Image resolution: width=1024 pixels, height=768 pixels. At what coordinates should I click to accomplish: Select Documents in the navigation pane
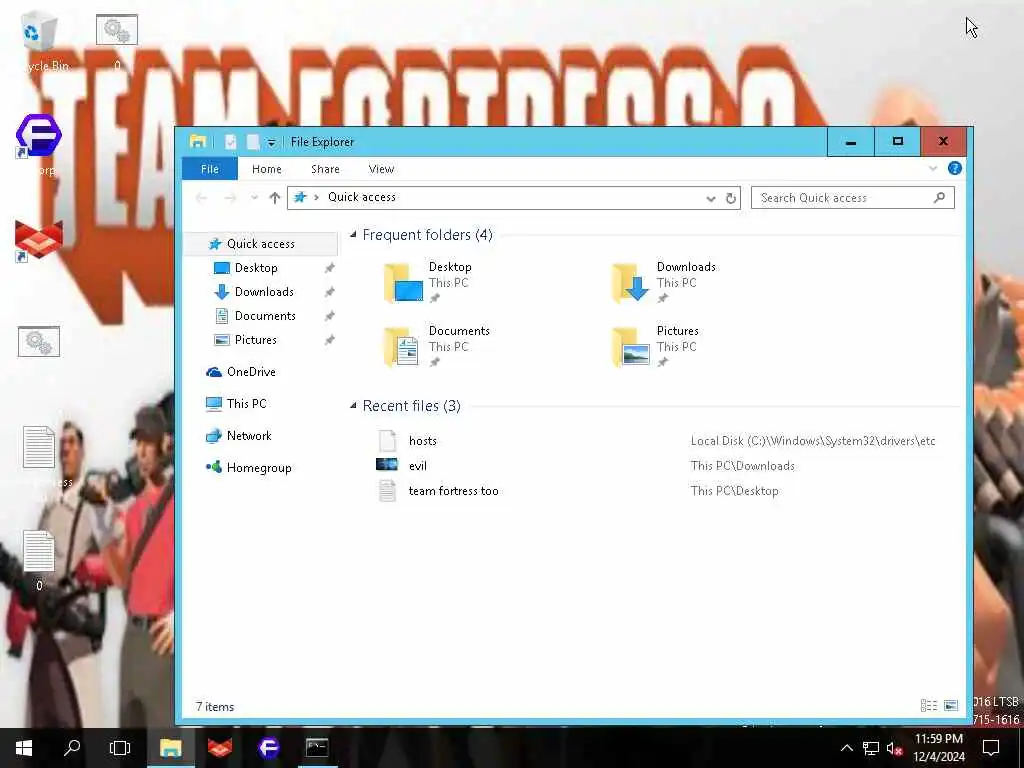(x=264, y=316)
